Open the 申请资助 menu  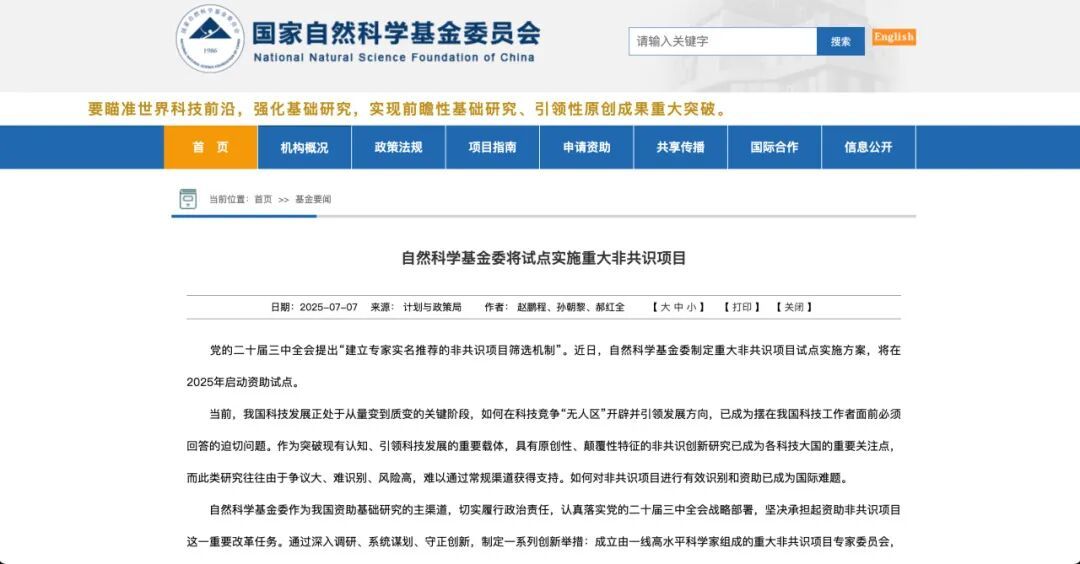point(586,147)
